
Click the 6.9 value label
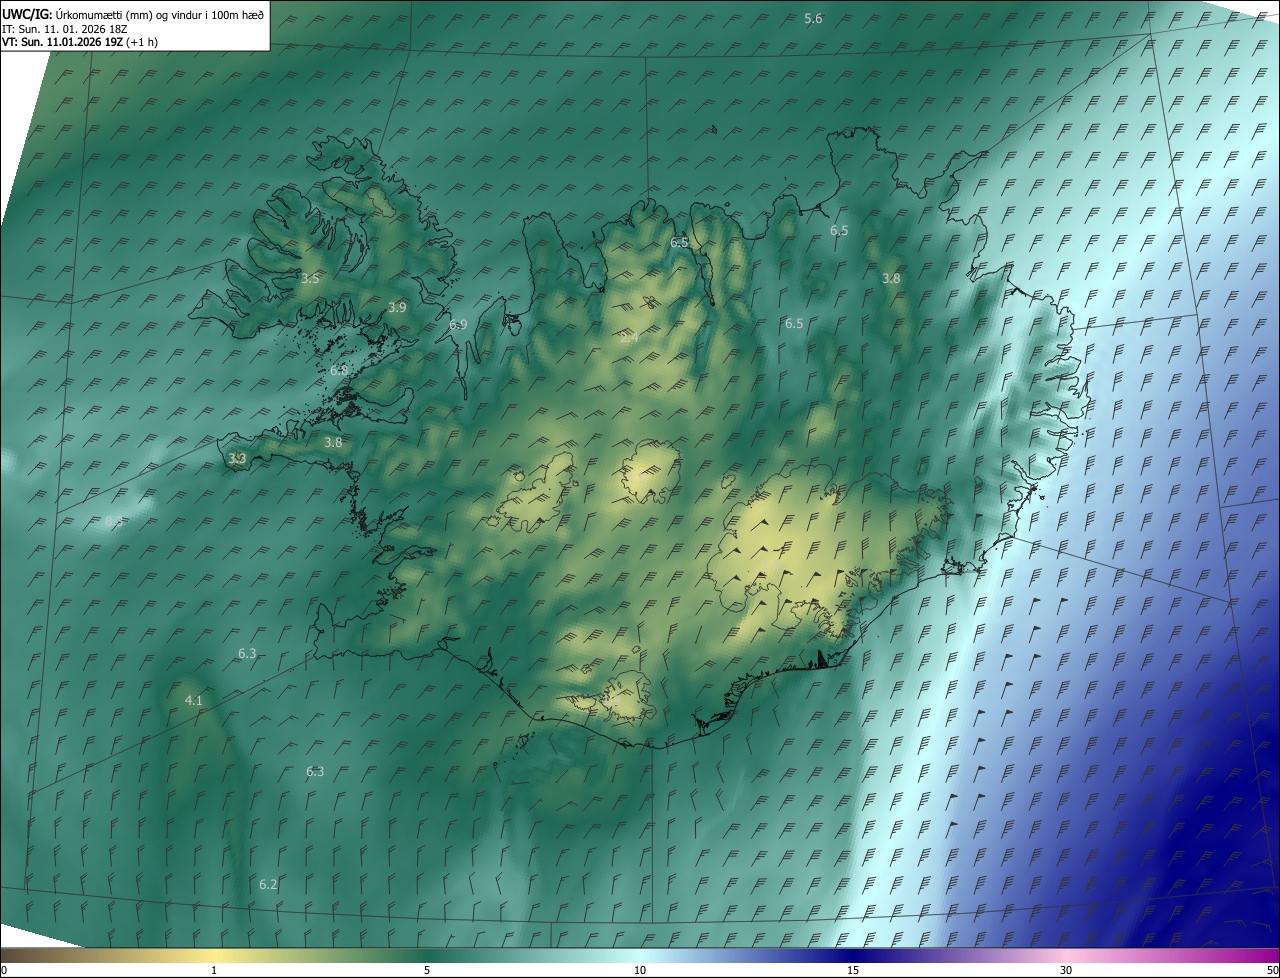(x=458, y=325)
